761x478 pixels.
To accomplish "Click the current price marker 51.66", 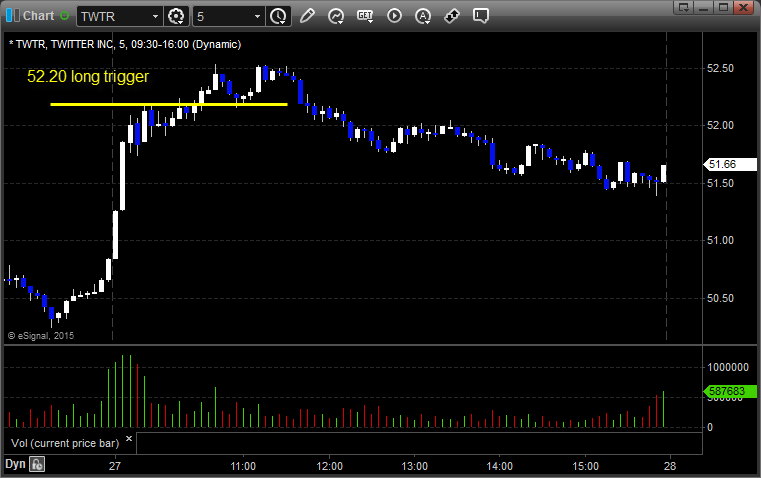I will [730, 165].
